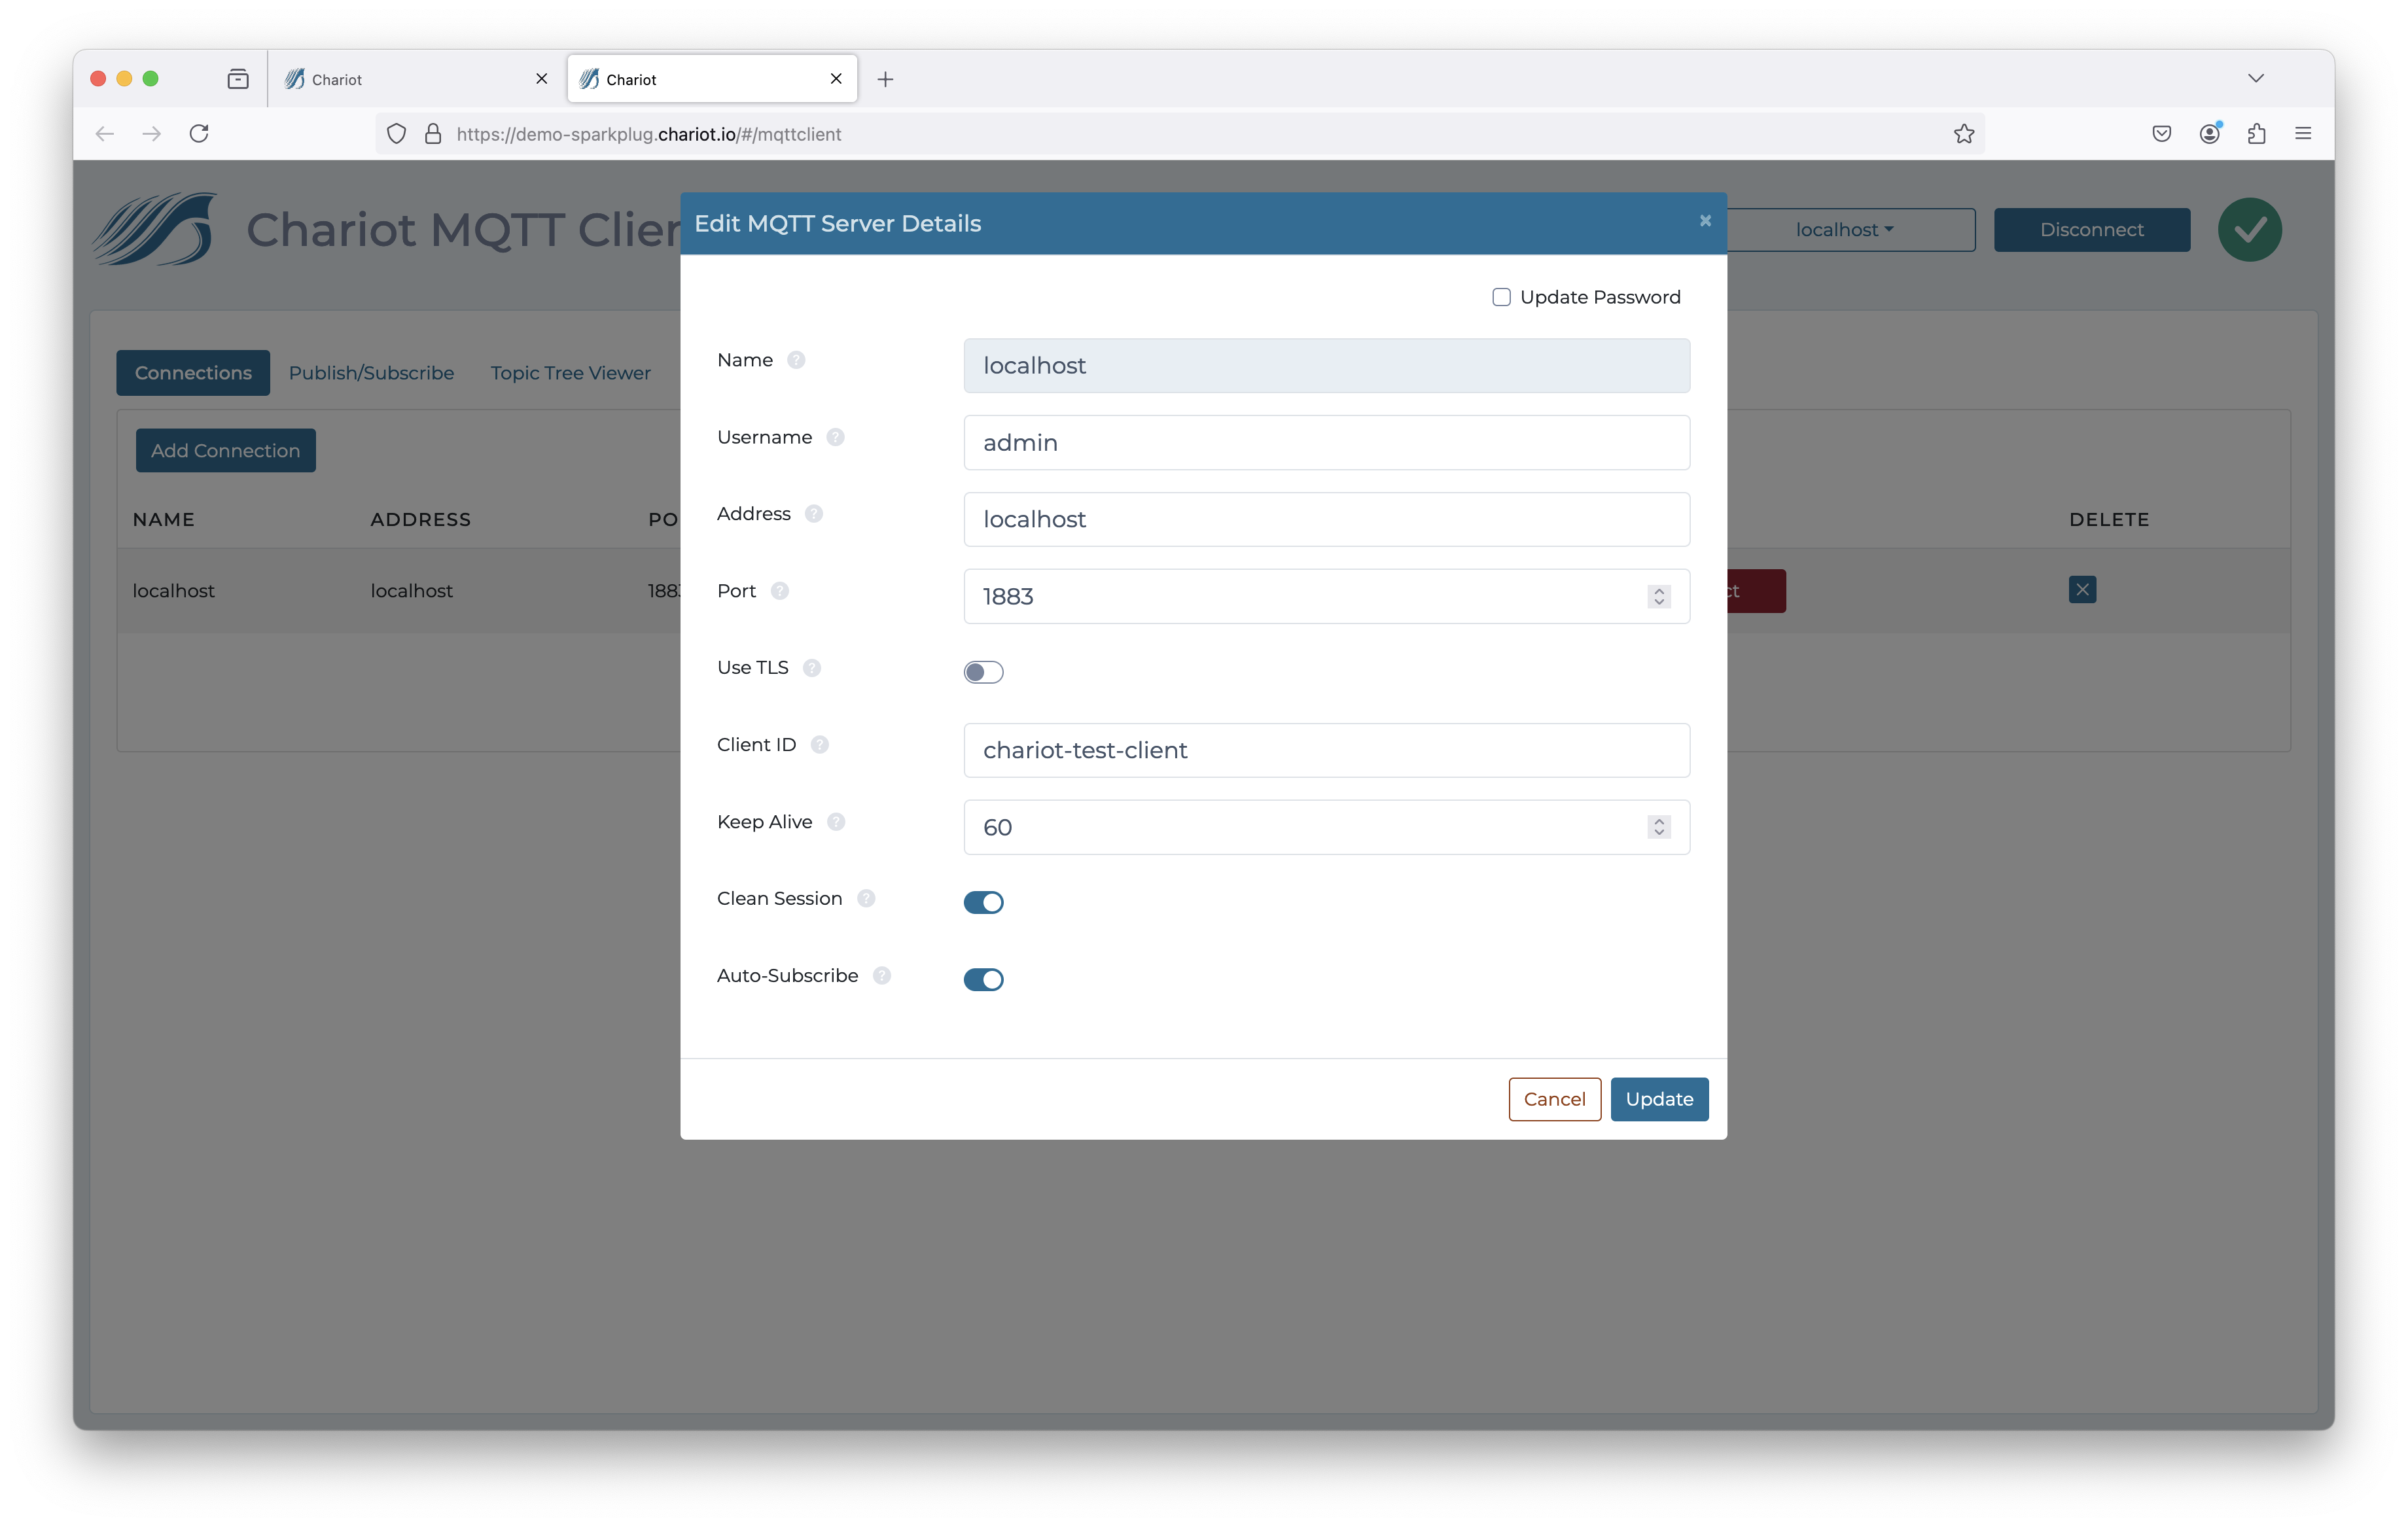
Task: Click the site security padlock icon
Action: (433, 134)
